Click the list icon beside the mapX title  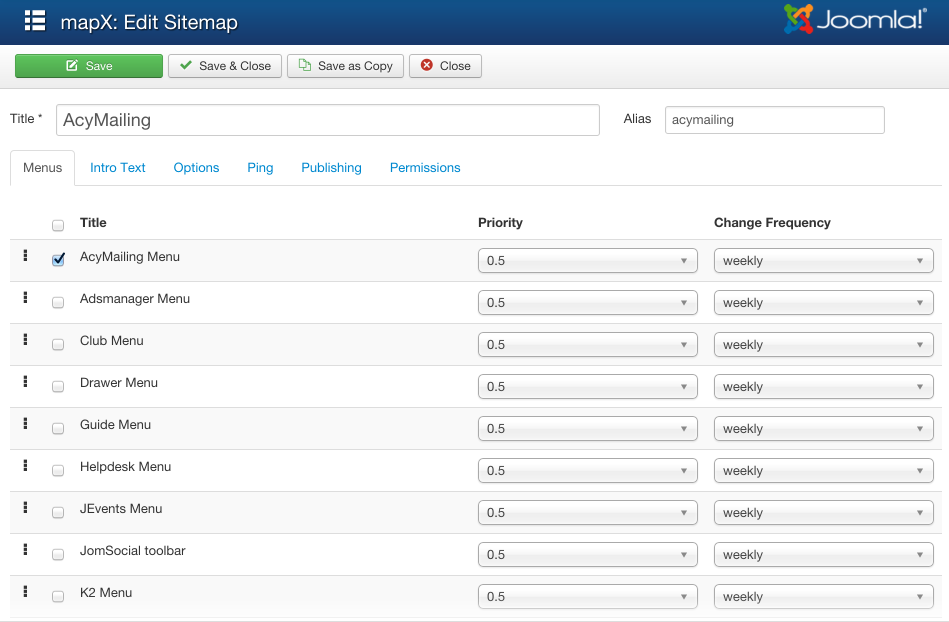click(x=35, y=21)
